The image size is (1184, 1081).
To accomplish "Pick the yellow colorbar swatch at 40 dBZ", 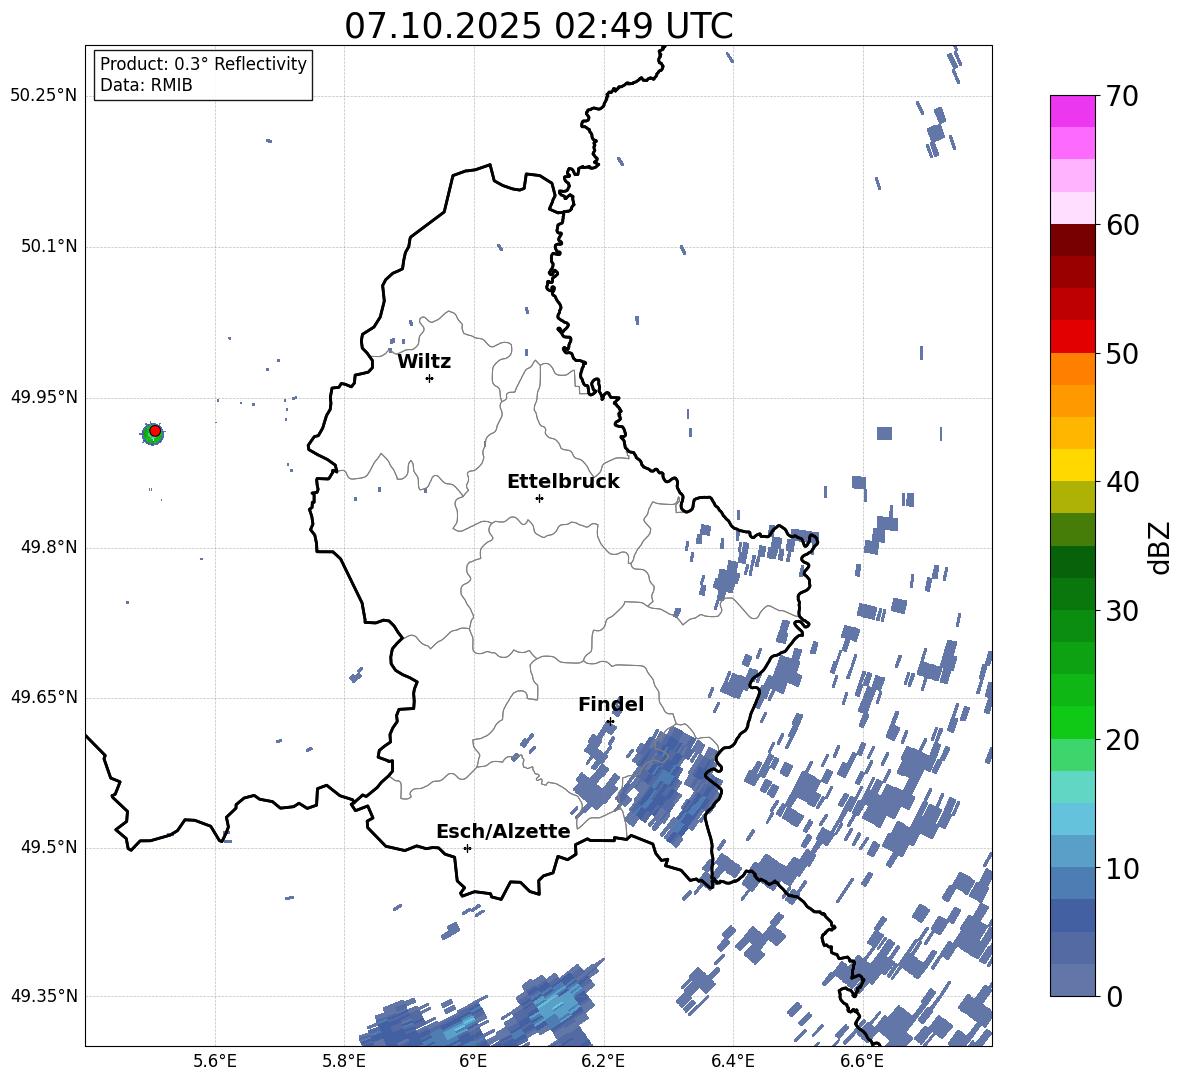I will coord(1072,465).
